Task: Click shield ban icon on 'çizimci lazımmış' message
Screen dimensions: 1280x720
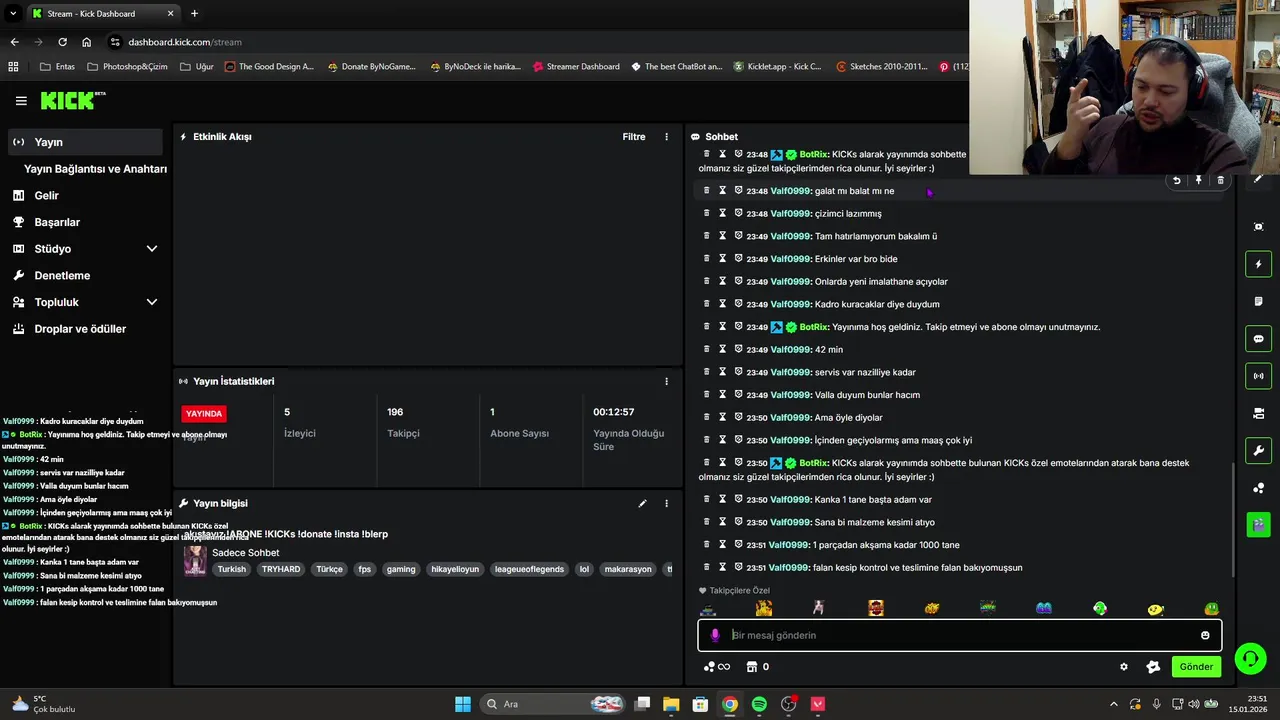Action: tap(738, 213)
